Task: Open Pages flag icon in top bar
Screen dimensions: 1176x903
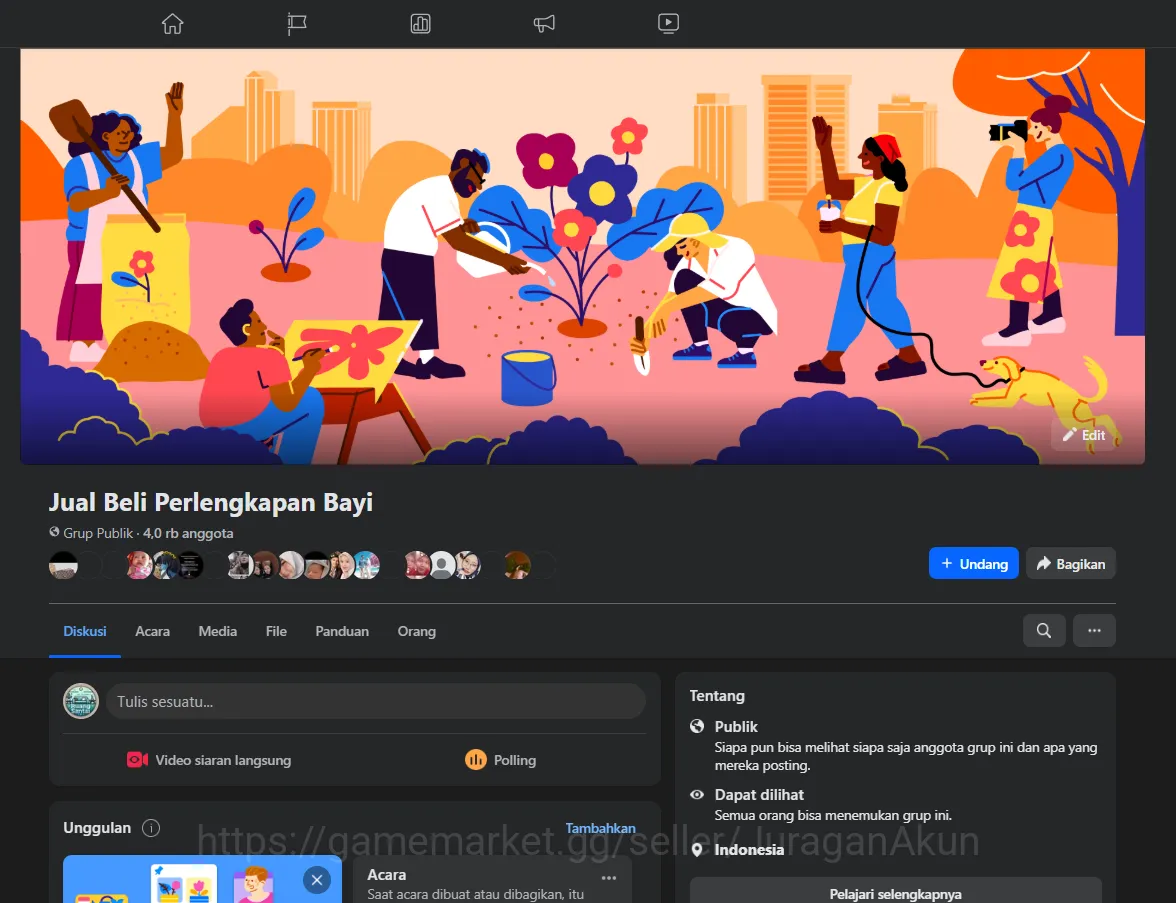Action: pyautogui.click(x=296, y=23)
